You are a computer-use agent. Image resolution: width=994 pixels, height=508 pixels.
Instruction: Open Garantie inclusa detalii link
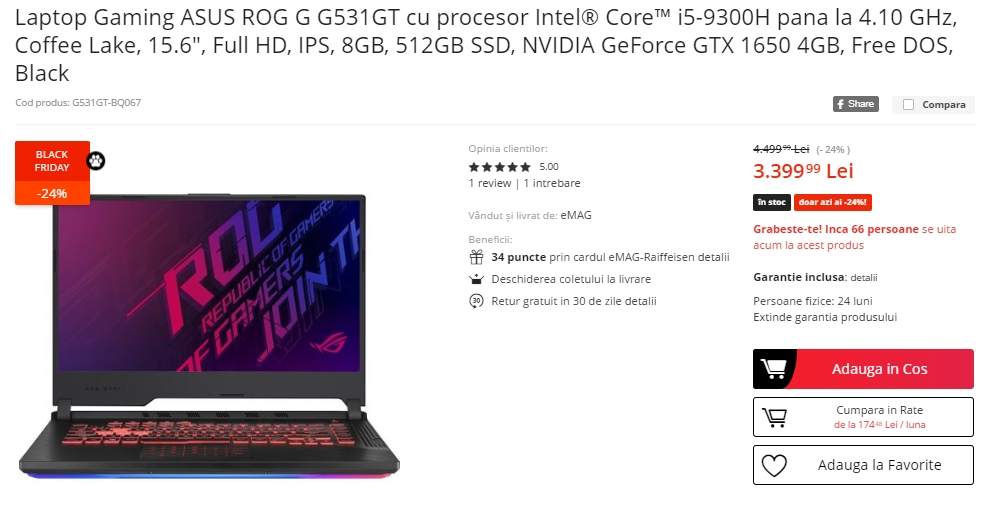click(864, 278)
